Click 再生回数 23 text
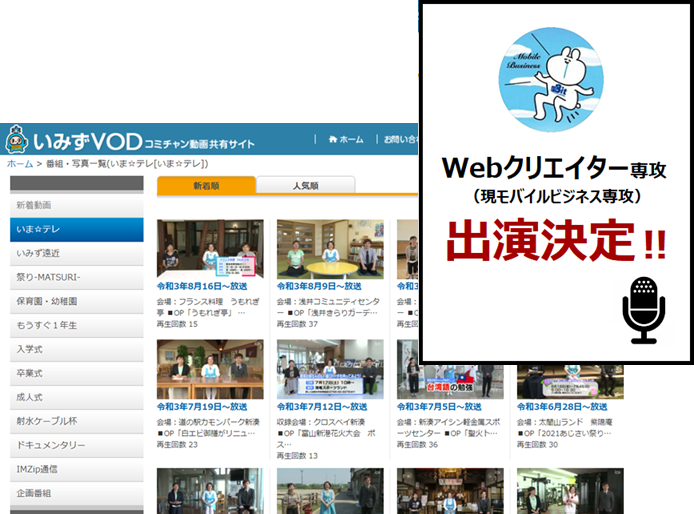Screen dimensions: 694x514 (x=177, y=445)
